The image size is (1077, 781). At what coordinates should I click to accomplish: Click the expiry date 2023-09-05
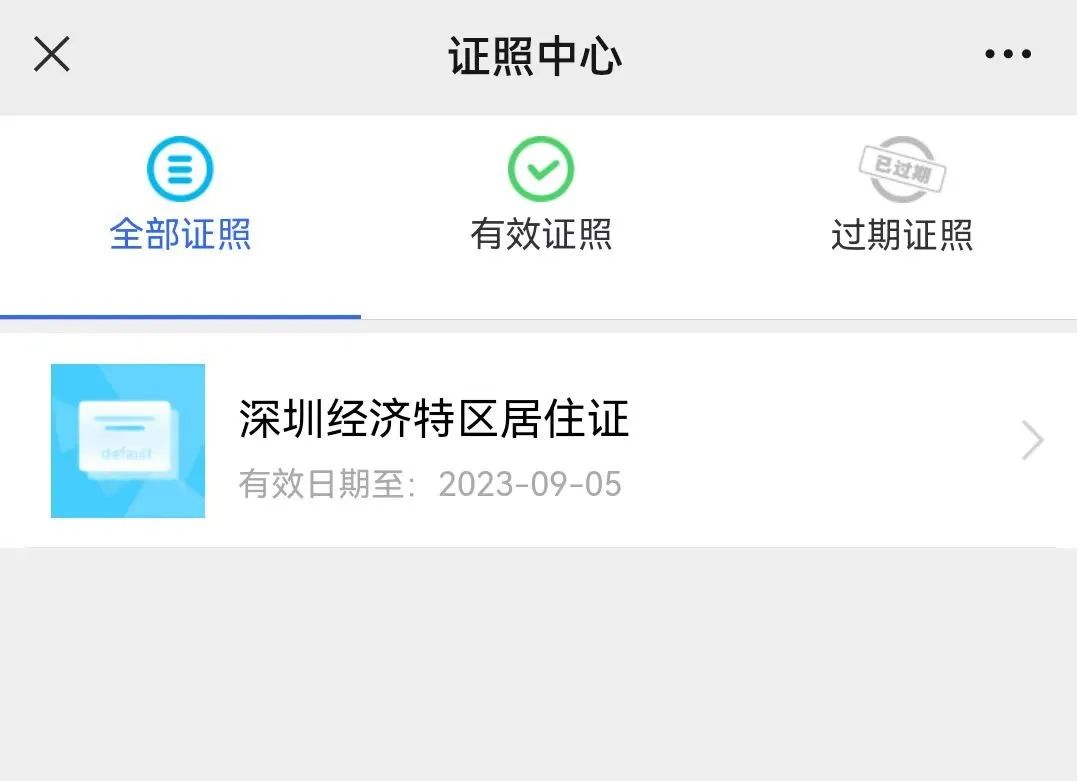[530, 484]
